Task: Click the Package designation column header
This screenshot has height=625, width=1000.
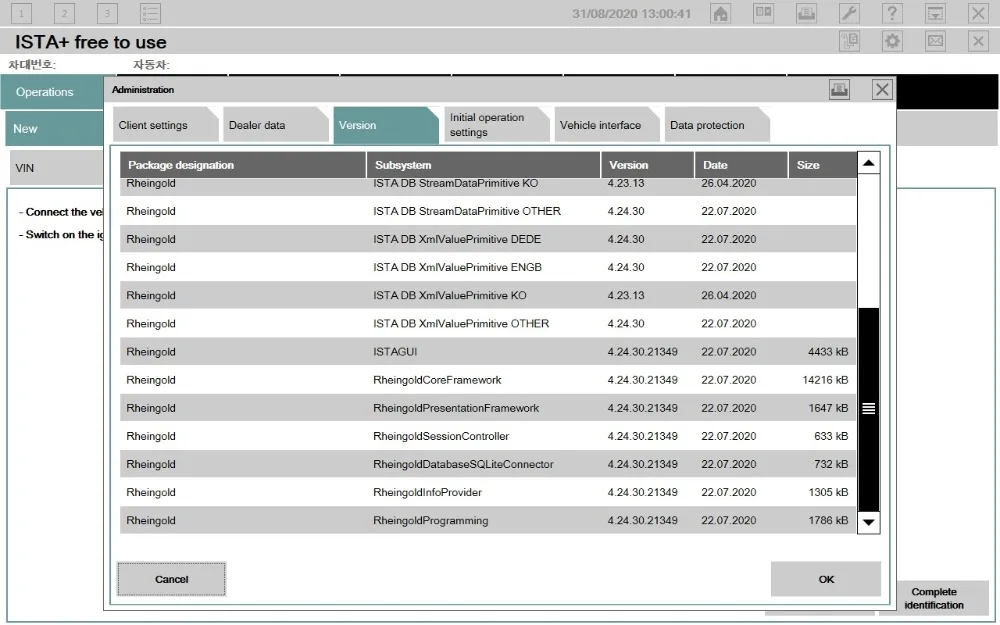Action: coord(243,165)
